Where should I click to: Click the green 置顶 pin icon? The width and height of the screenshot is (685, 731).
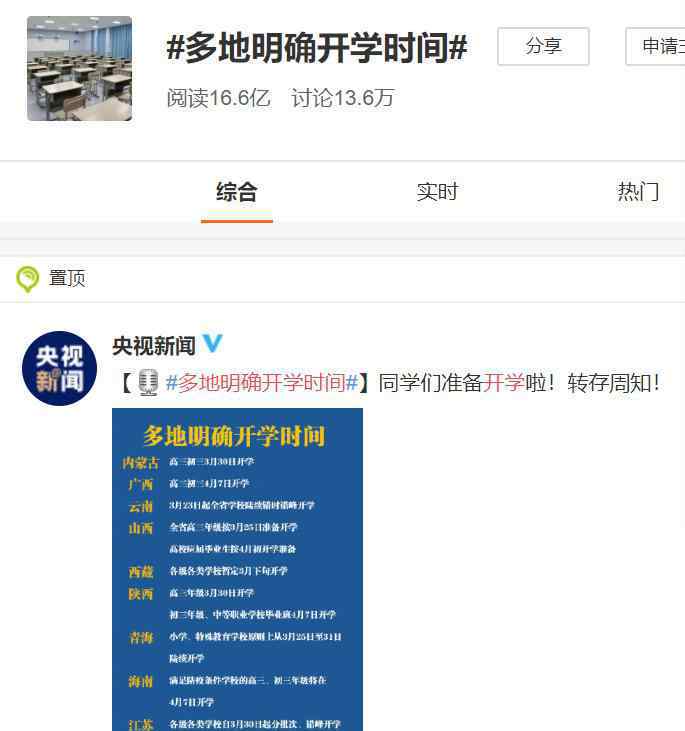(x=27, y=279)
